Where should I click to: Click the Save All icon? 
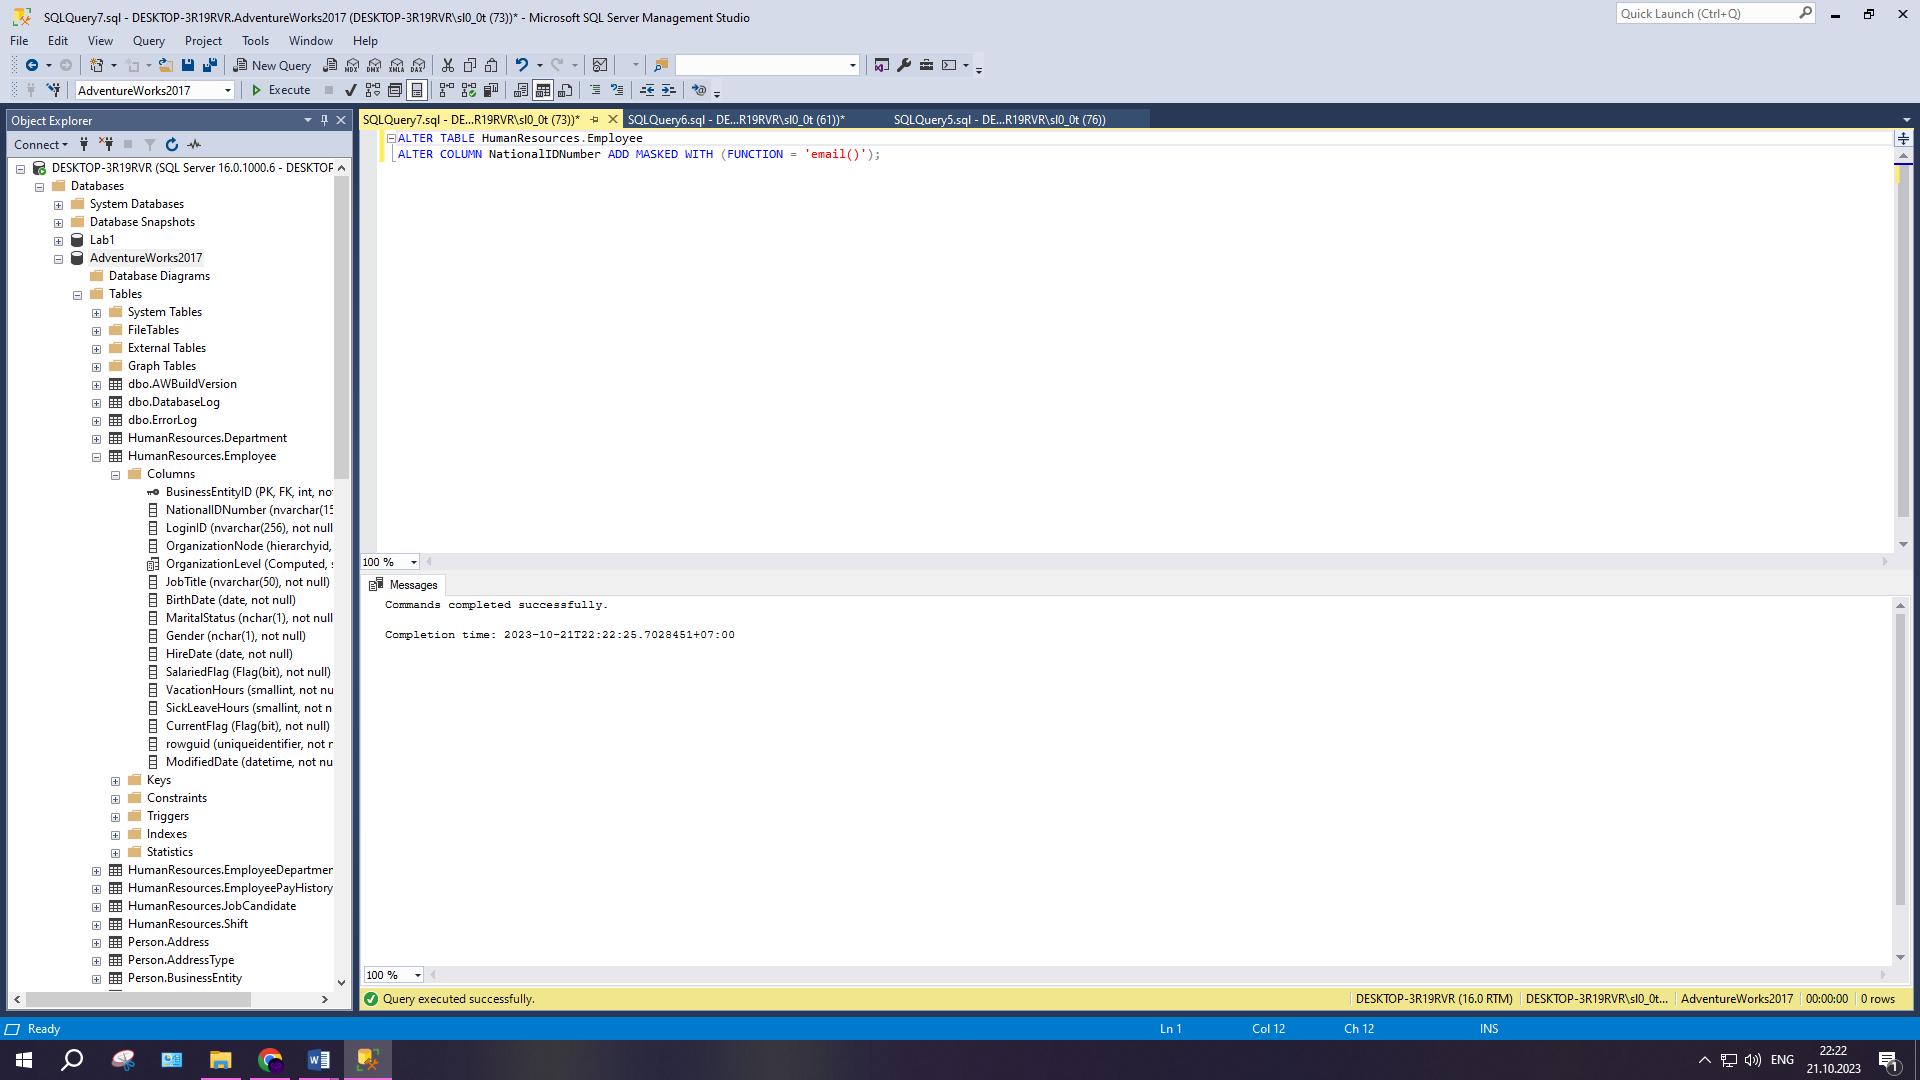pos(210,65)
